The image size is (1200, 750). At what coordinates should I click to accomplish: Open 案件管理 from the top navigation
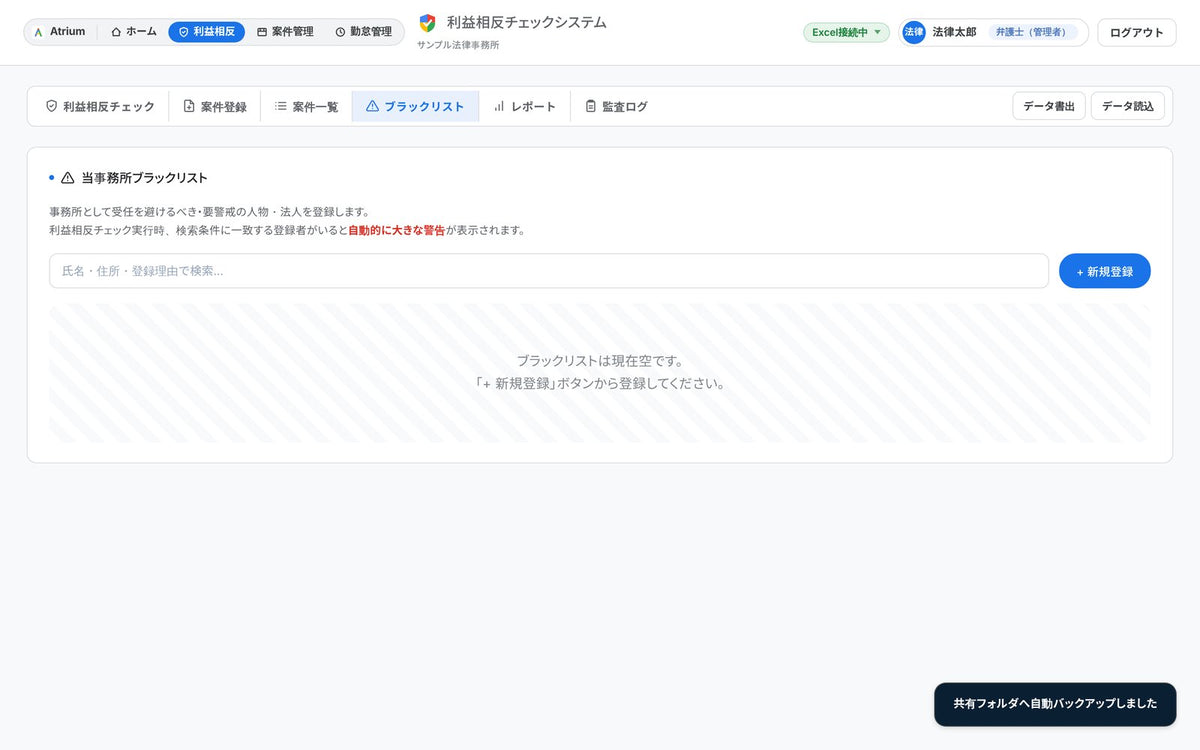point(285,32)
